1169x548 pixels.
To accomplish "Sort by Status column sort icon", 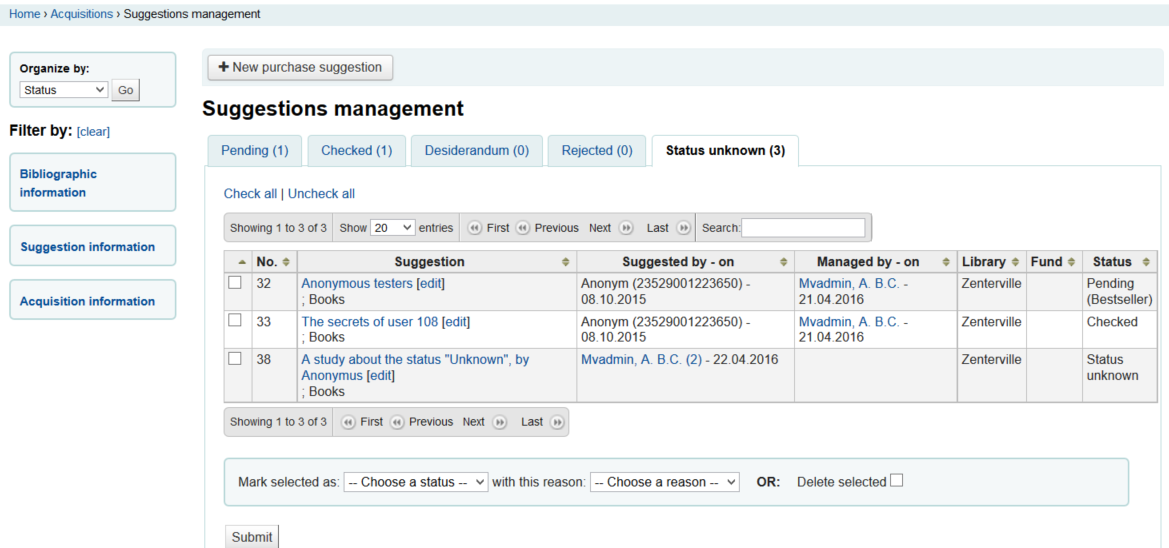I will (x=1145, y=262).
